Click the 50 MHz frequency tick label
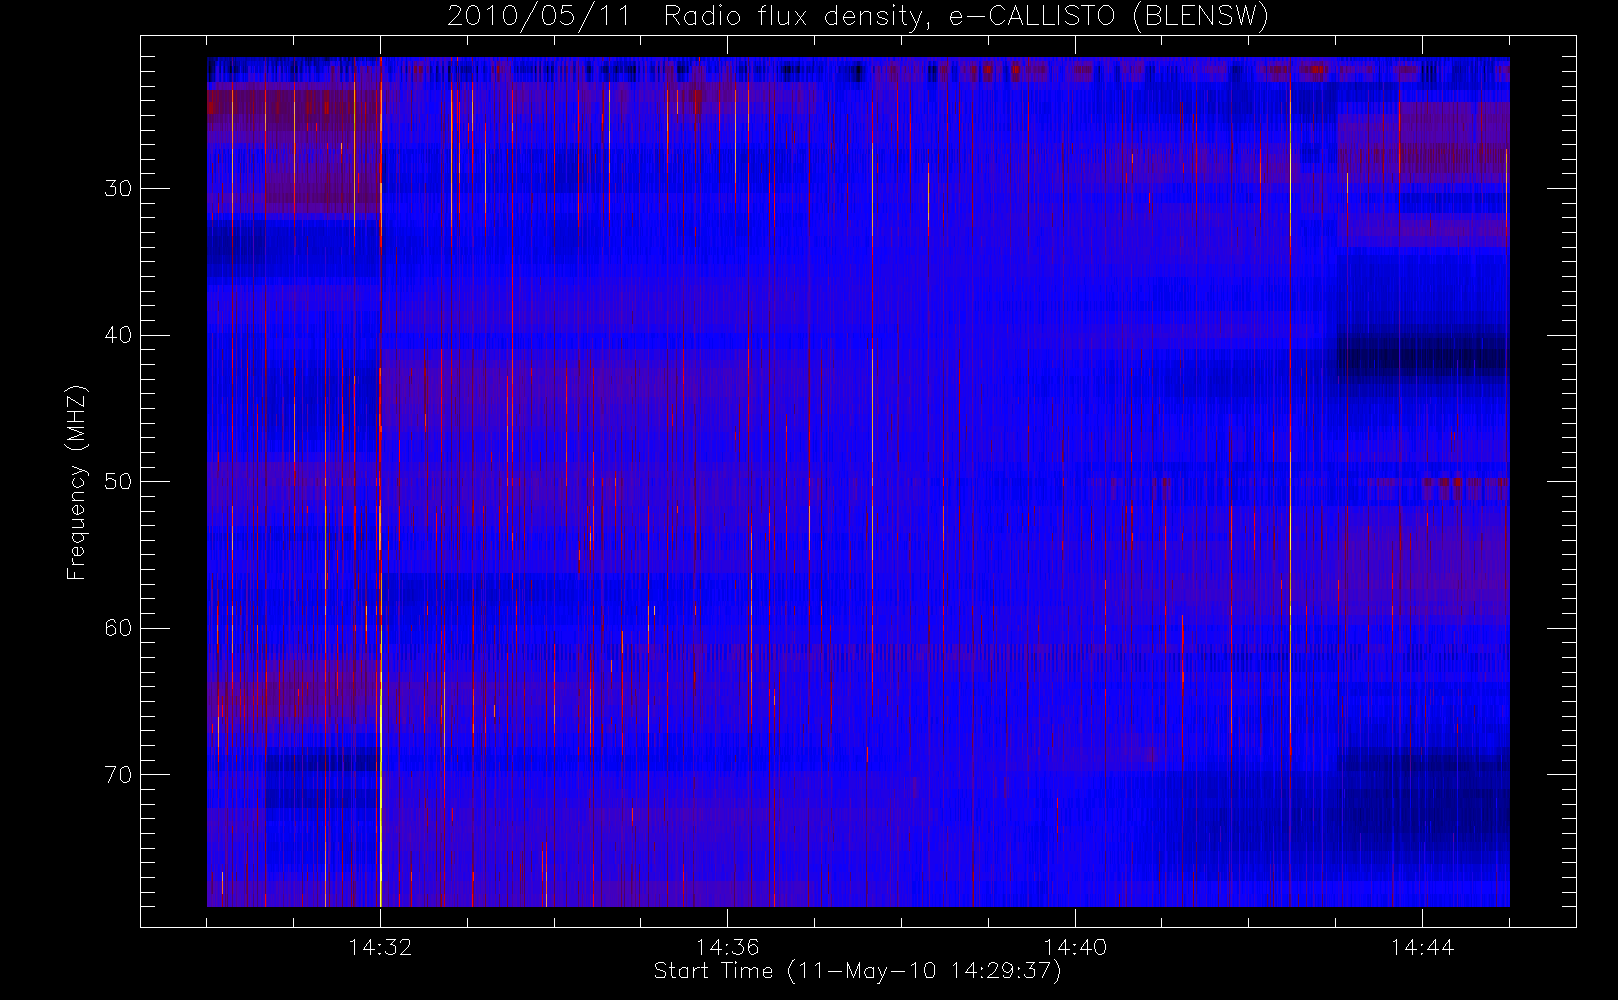 tap(118, 481)
